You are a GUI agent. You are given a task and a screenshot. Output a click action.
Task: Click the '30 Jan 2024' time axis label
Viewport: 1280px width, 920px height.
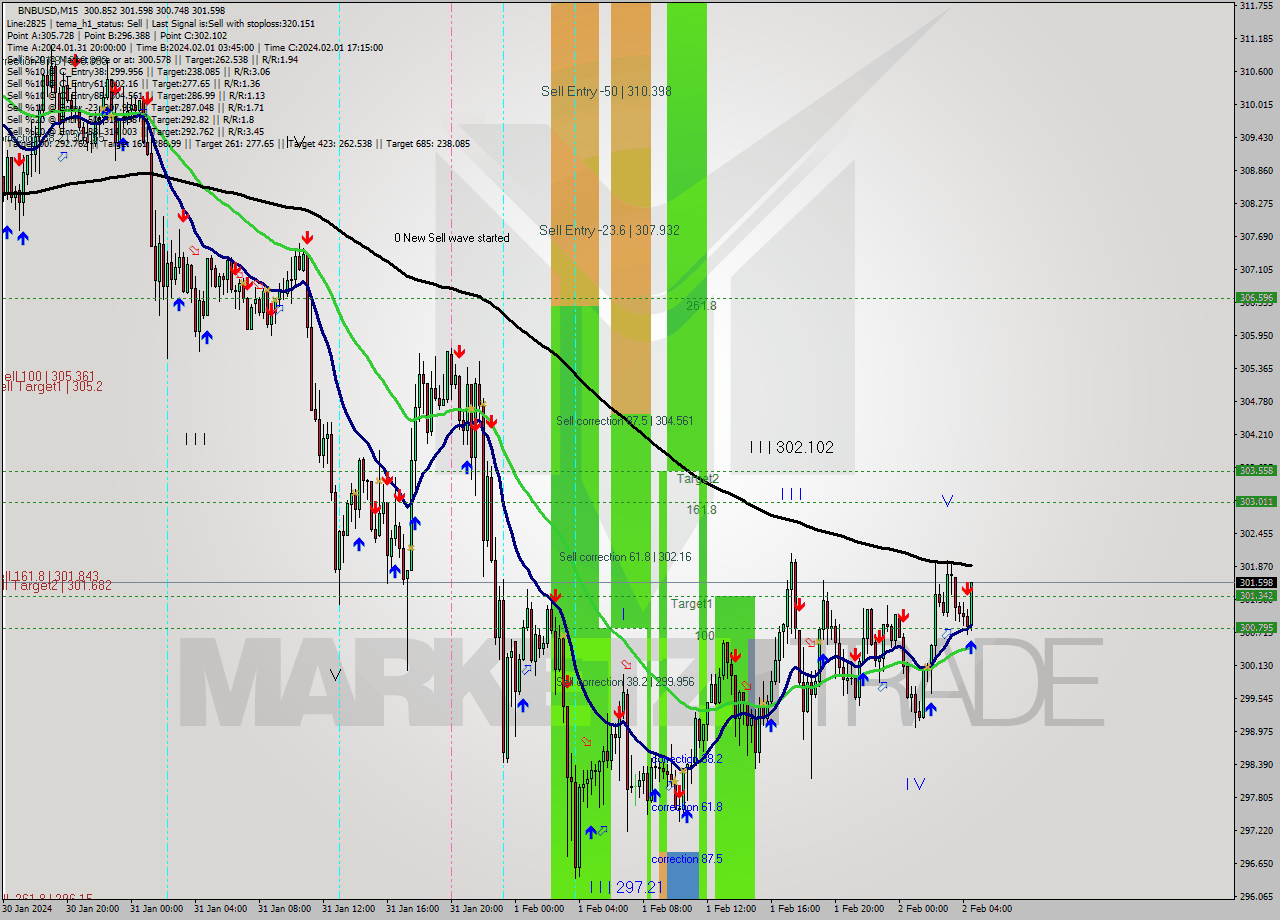click(27, 909)
